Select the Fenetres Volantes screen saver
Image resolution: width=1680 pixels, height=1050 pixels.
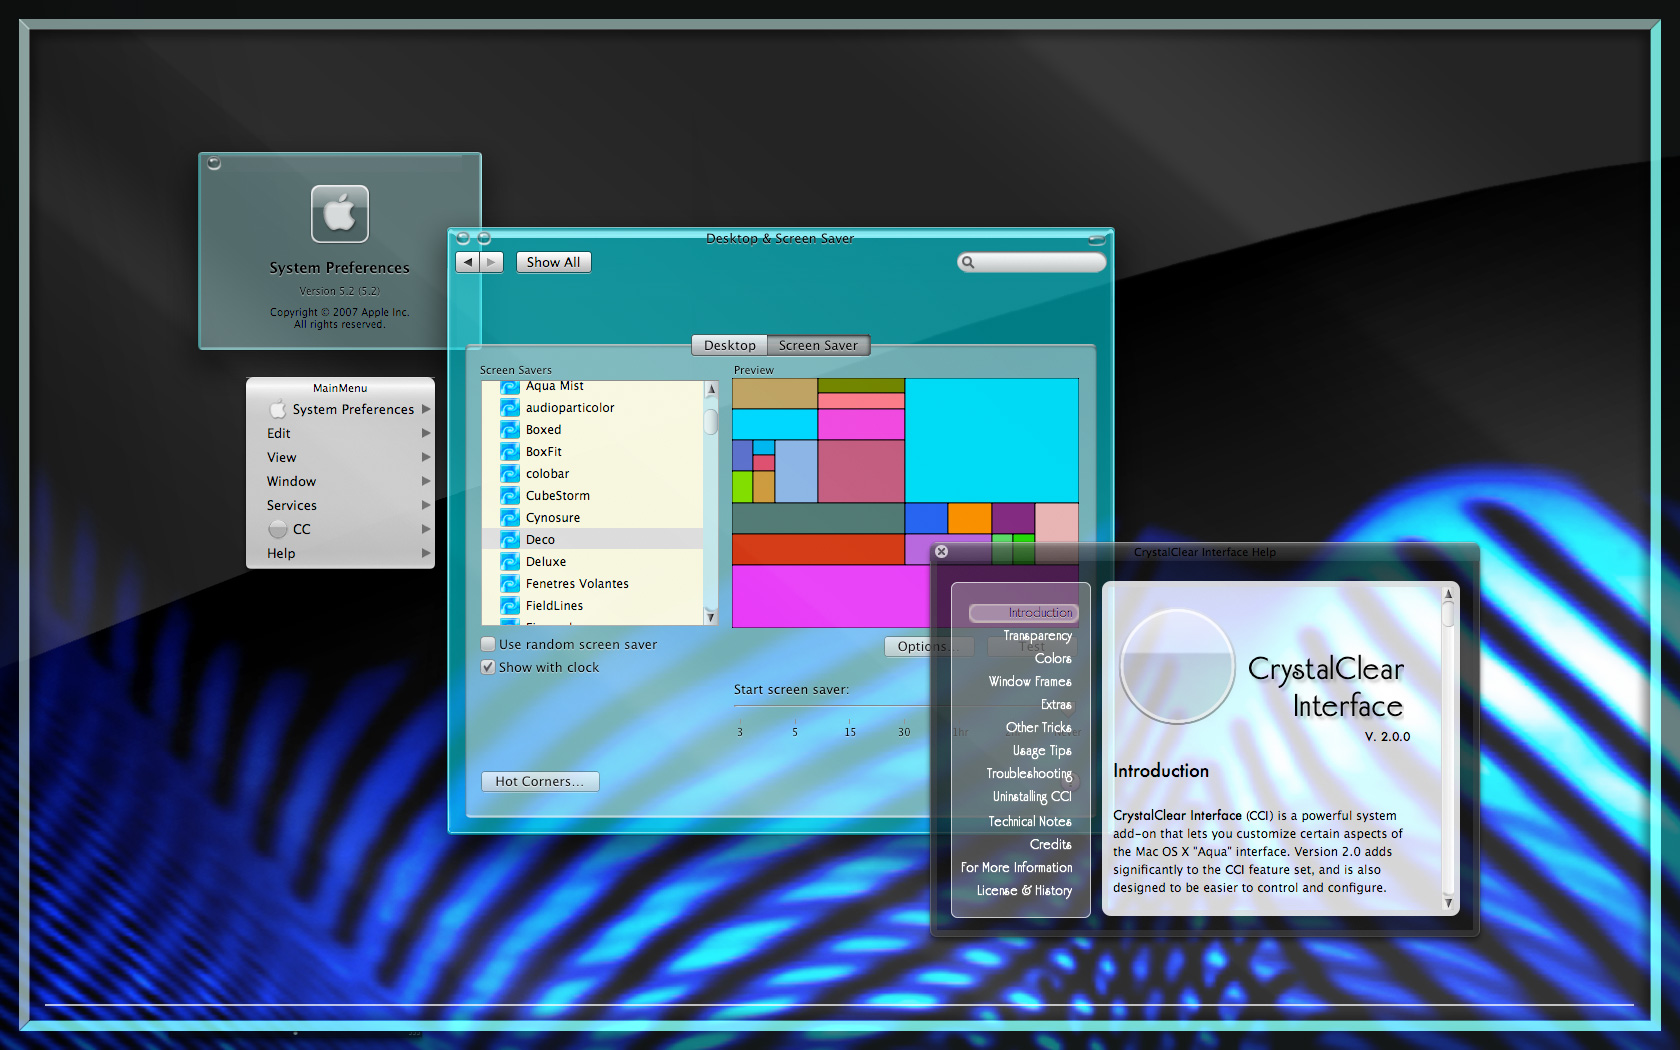pos(593,584)
